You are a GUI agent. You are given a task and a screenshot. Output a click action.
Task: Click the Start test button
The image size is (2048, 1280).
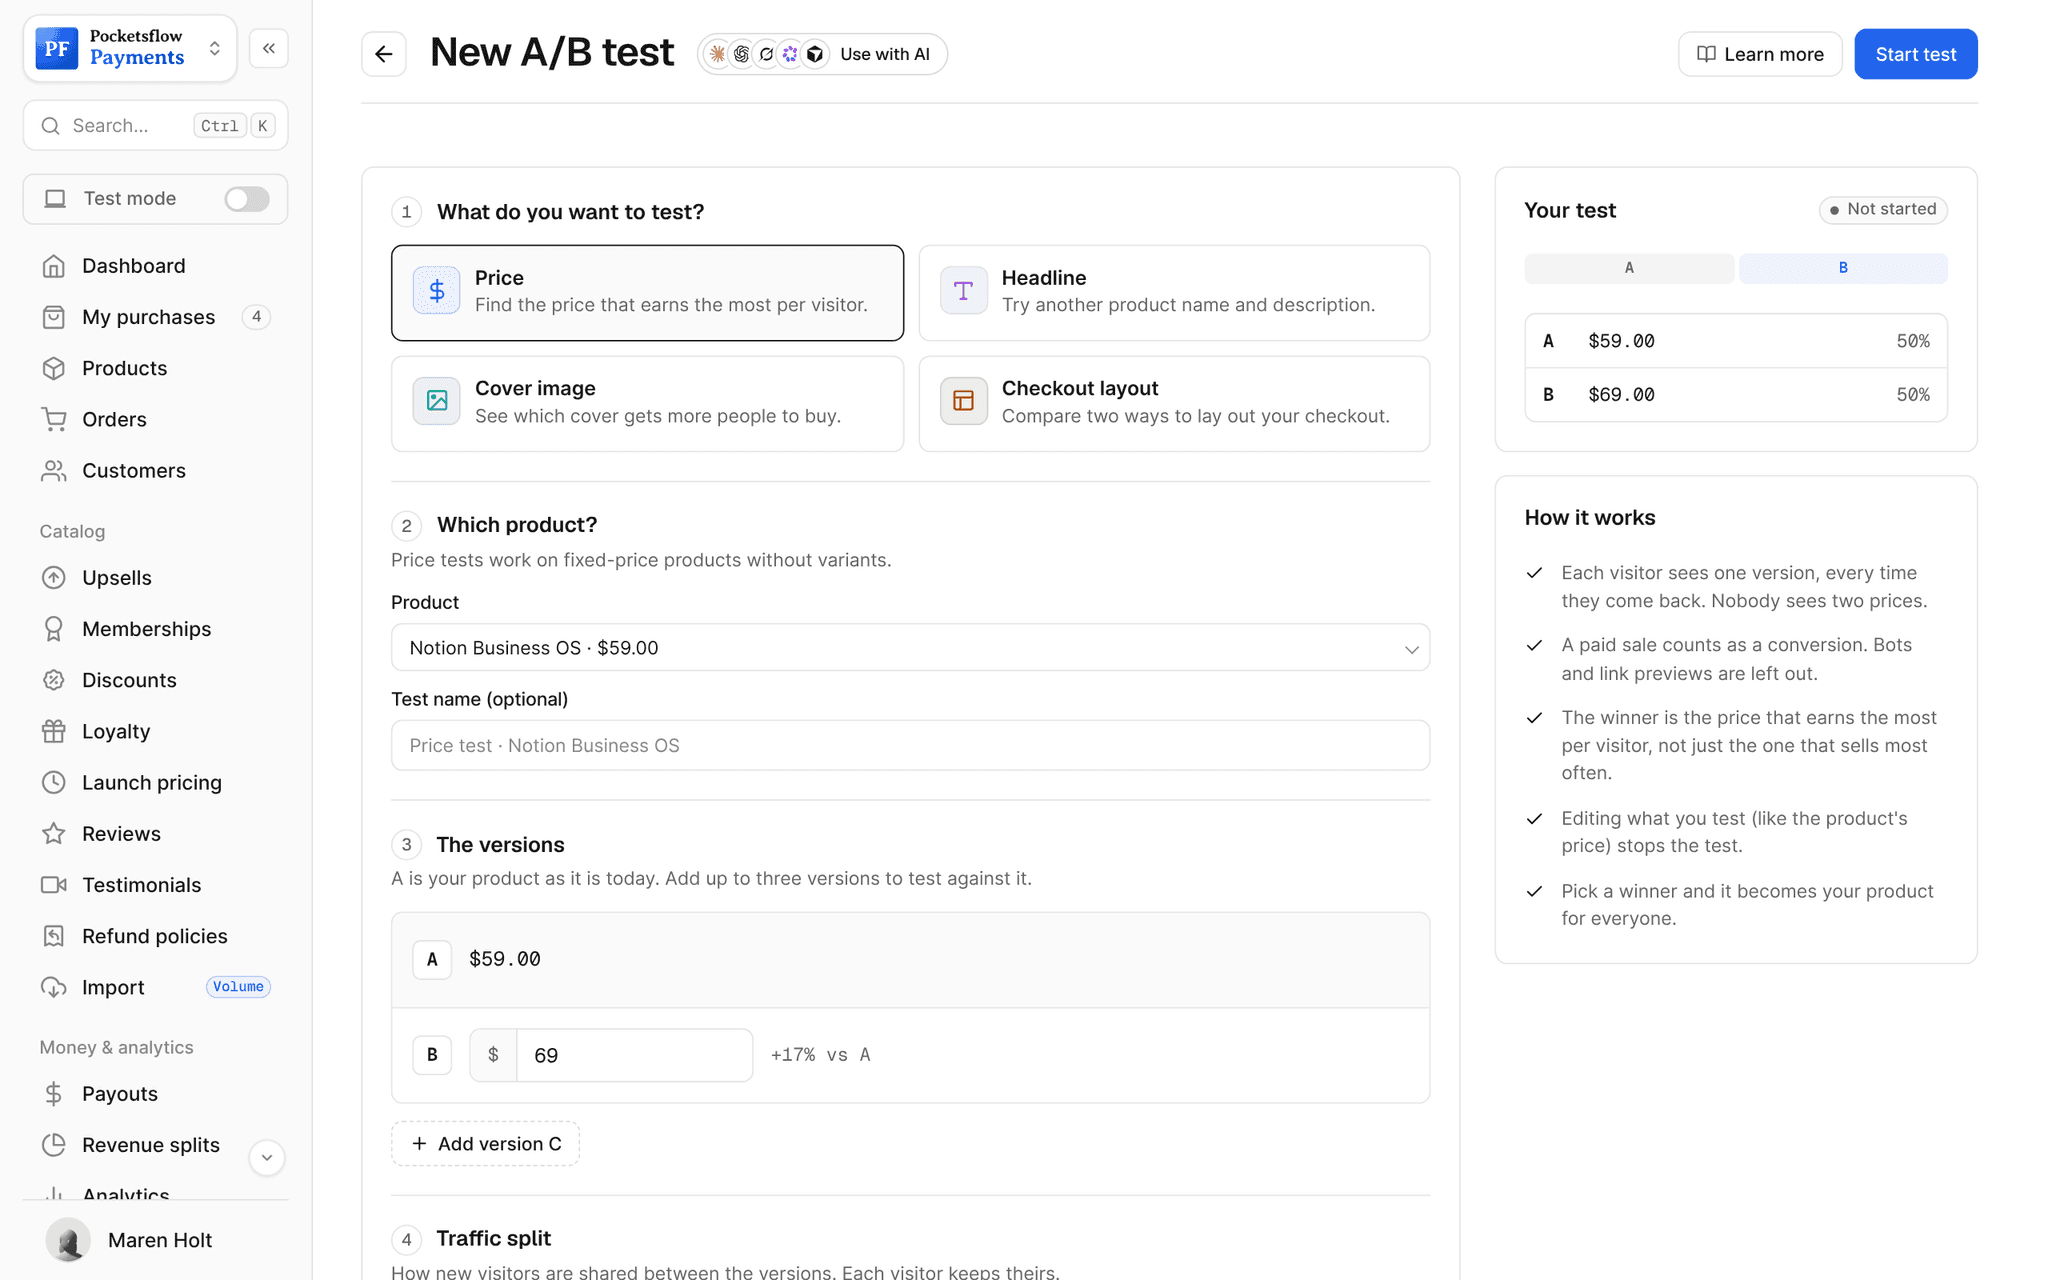[1915, 54]
